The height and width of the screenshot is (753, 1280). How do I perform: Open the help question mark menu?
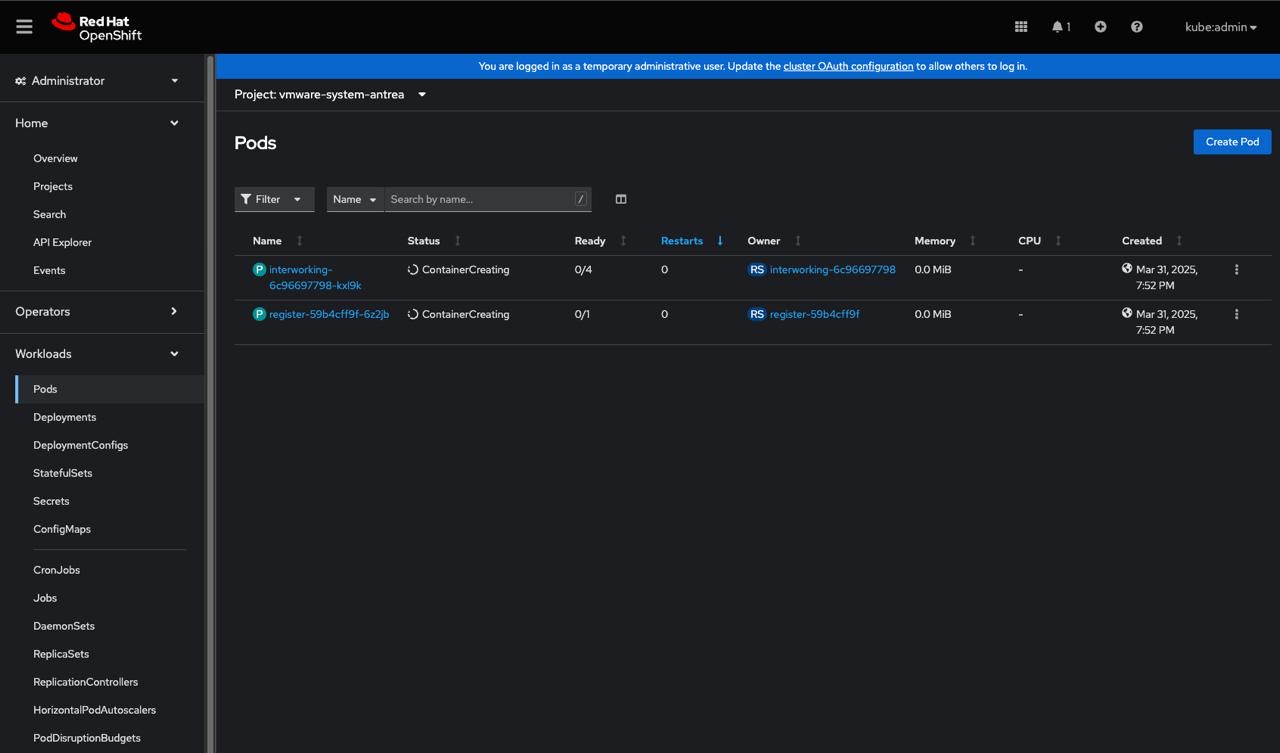1136,27
